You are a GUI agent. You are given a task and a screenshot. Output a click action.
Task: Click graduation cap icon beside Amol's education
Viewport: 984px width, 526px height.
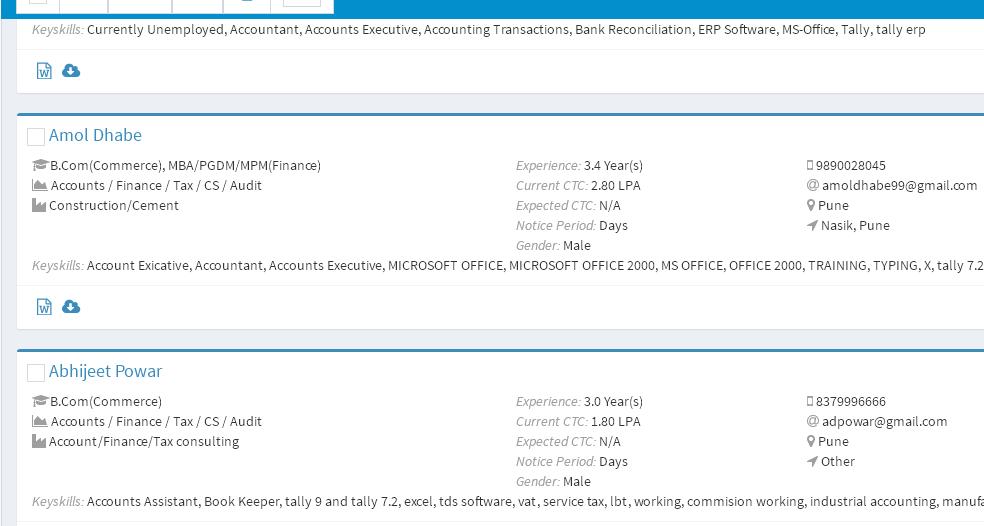(40, 165)
